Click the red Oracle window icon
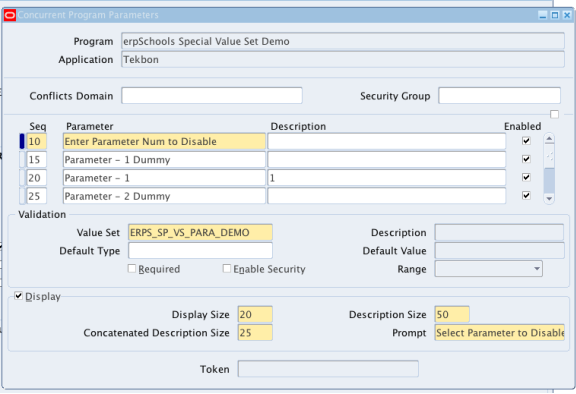This screenshot has width=576, height=394. tap(10, 15)
